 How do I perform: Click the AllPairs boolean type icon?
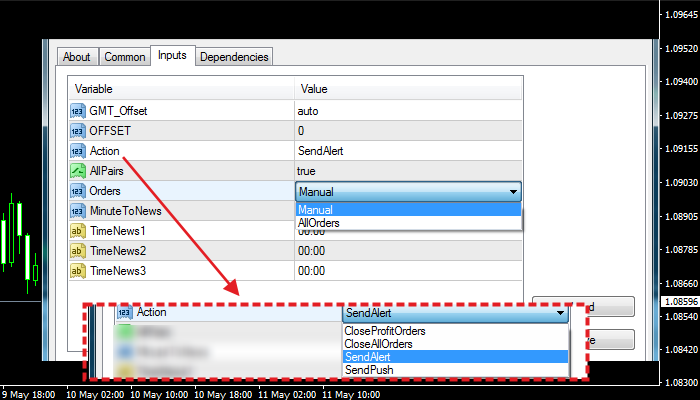(77, 171)
